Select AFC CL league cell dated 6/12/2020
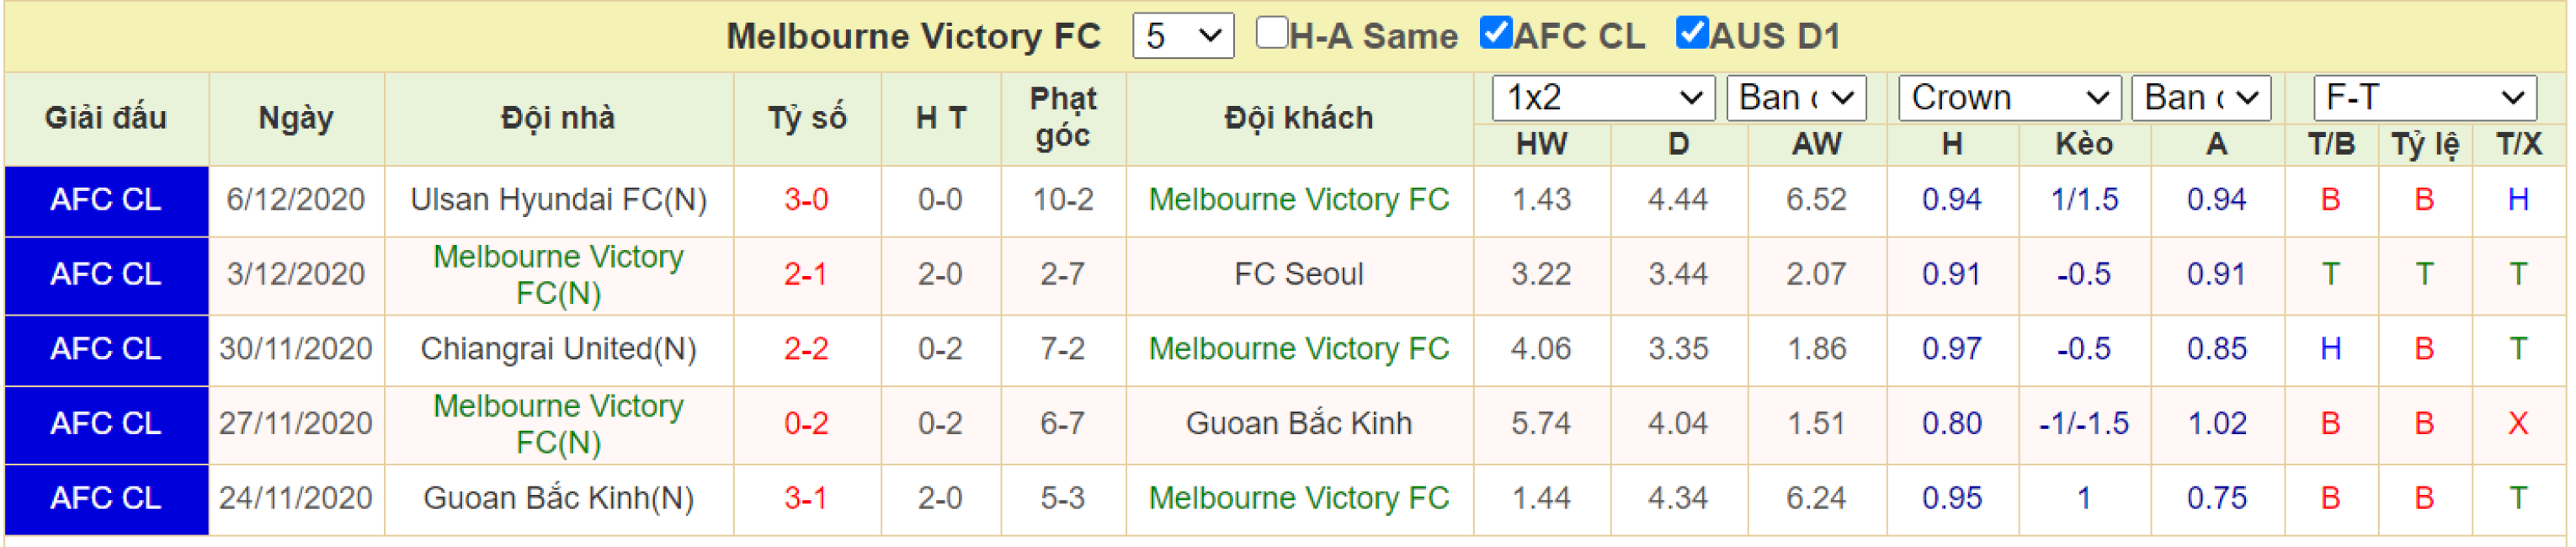 pos(106,200)
